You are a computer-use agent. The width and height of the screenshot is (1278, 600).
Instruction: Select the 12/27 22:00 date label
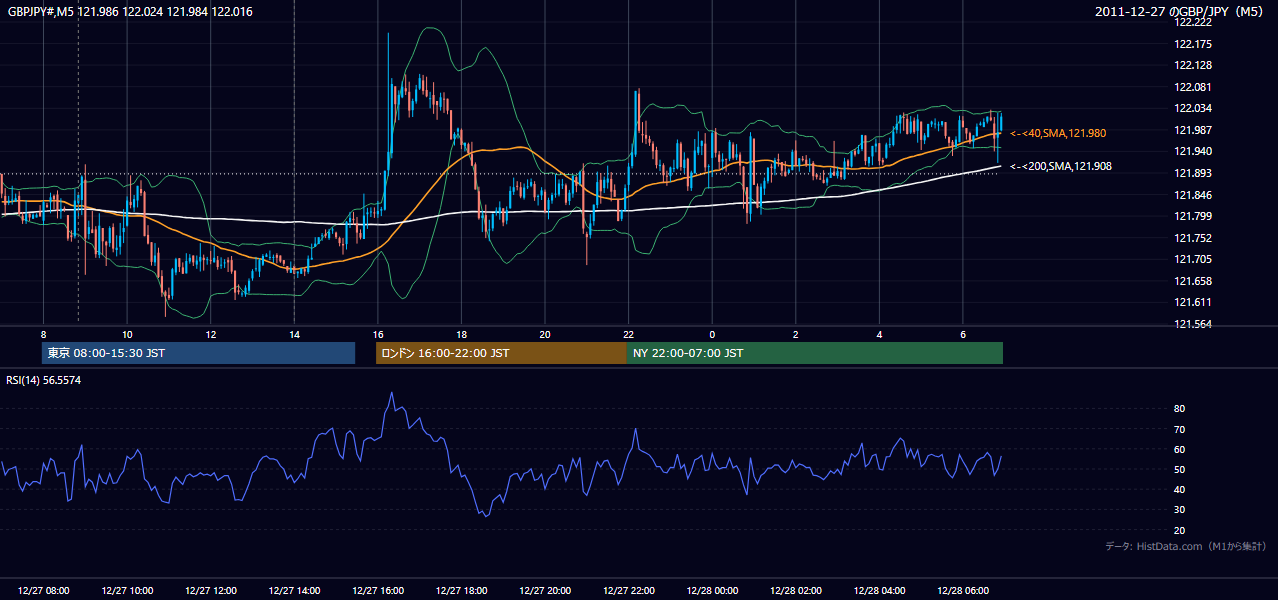click(x=628, y=591)
